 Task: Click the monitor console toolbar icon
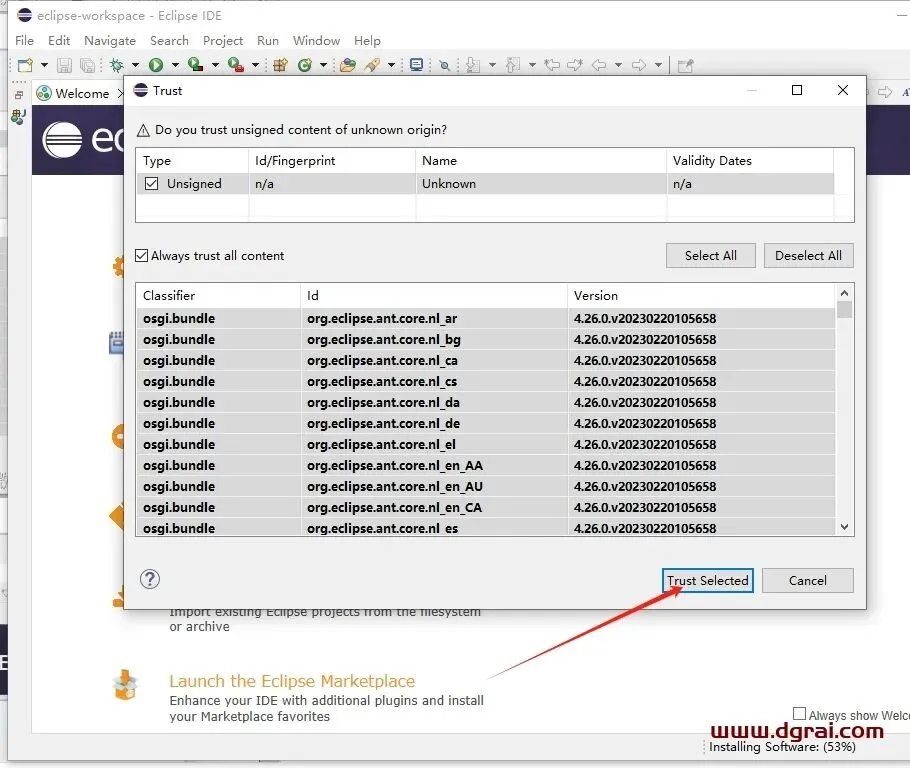tap(416, 64)
